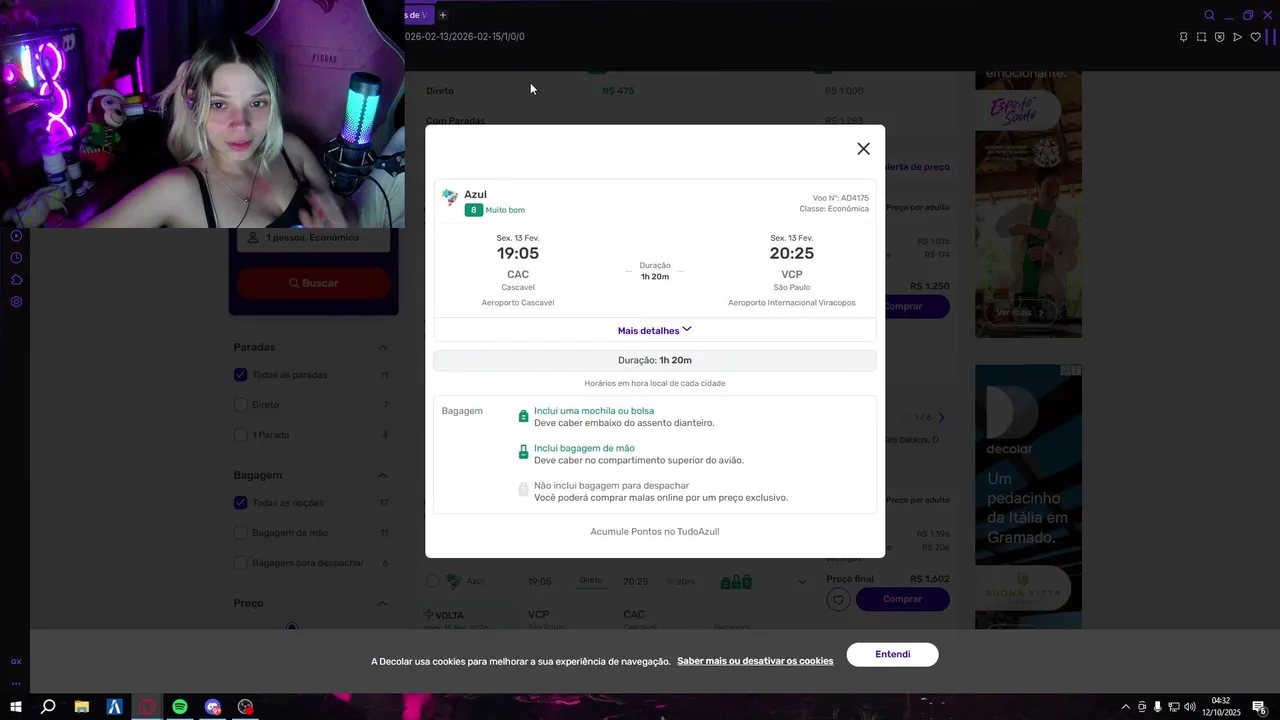
Task: Open Windows taskbar search
Action: [48, 707]
